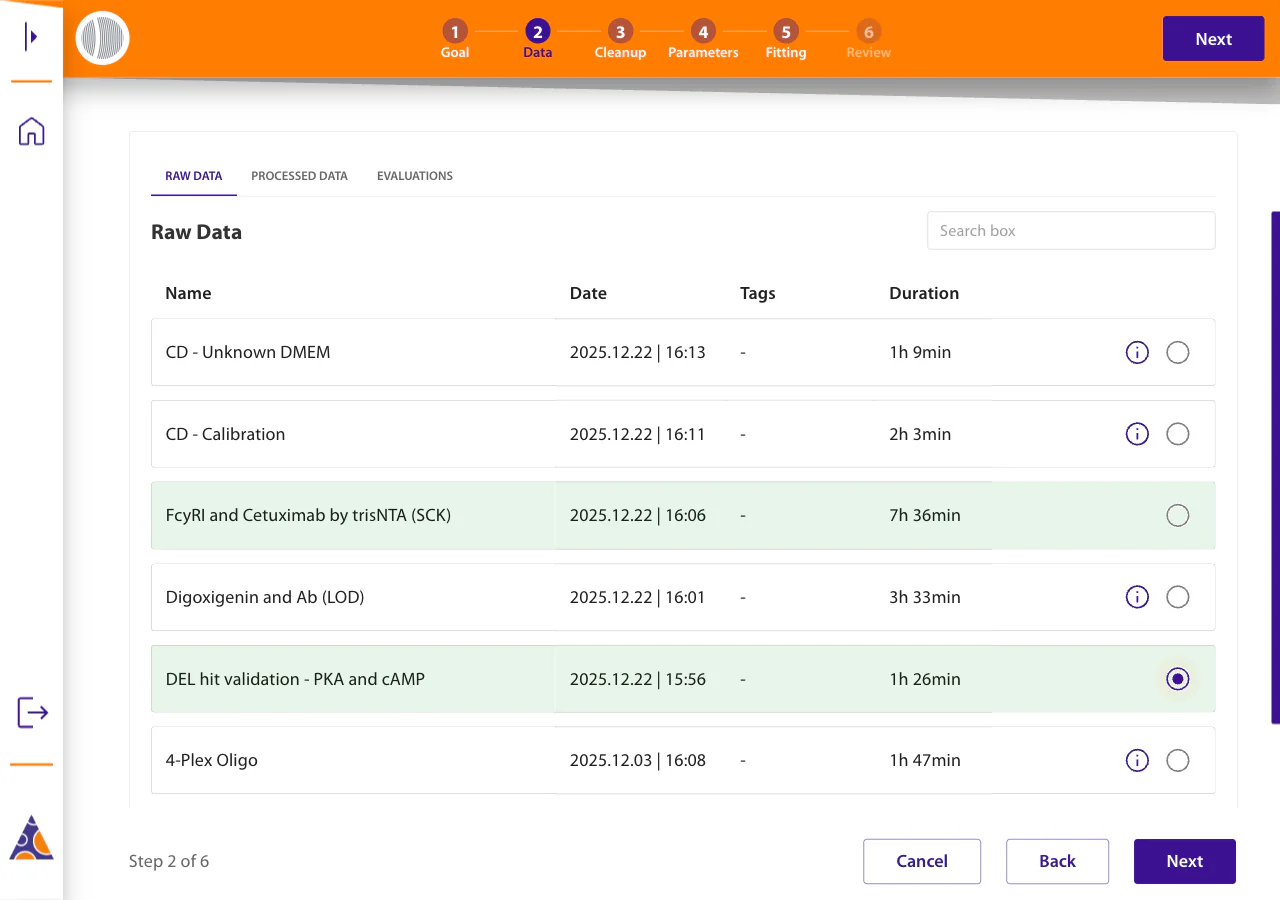1280x900 pixels.
Task: Sort by the Date column header
Action: (588, 293)
